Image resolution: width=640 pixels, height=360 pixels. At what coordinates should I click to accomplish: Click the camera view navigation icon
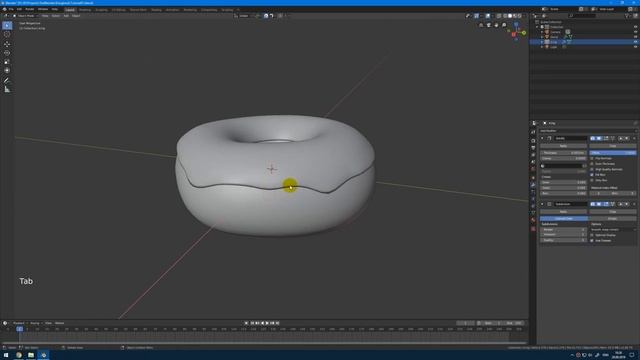[x=489, y=25]
